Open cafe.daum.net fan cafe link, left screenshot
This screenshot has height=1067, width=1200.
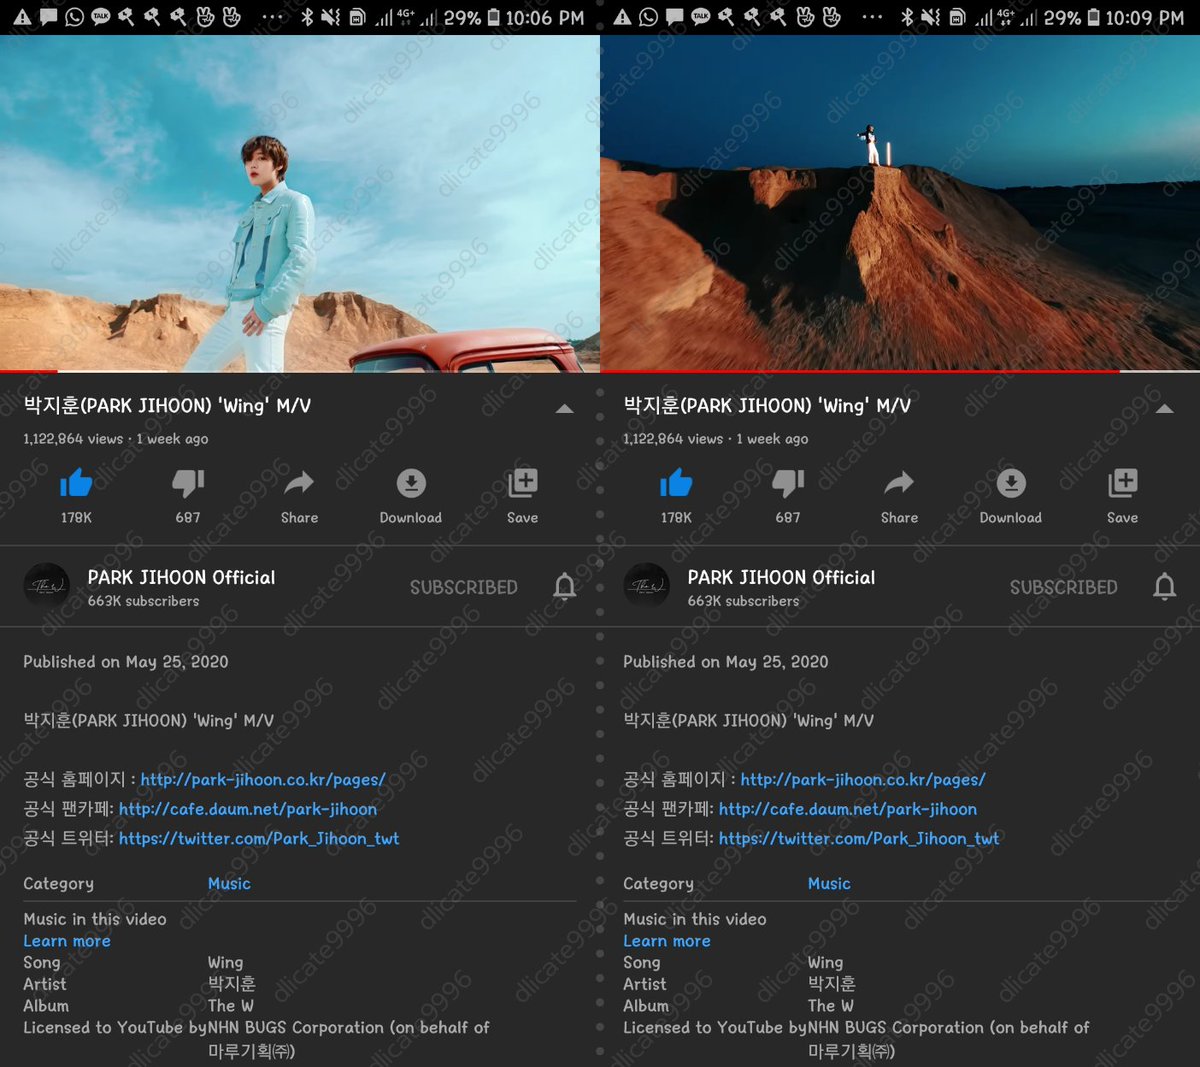pos(248,809)
